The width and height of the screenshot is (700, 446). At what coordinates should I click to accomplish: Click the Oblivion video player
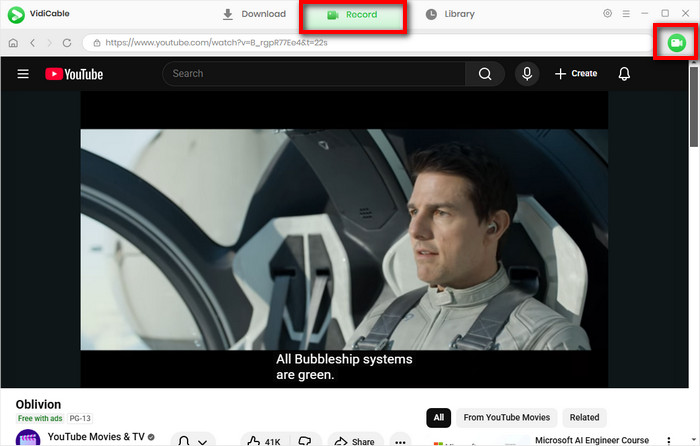pyautogui.click(x=344, y=239)
